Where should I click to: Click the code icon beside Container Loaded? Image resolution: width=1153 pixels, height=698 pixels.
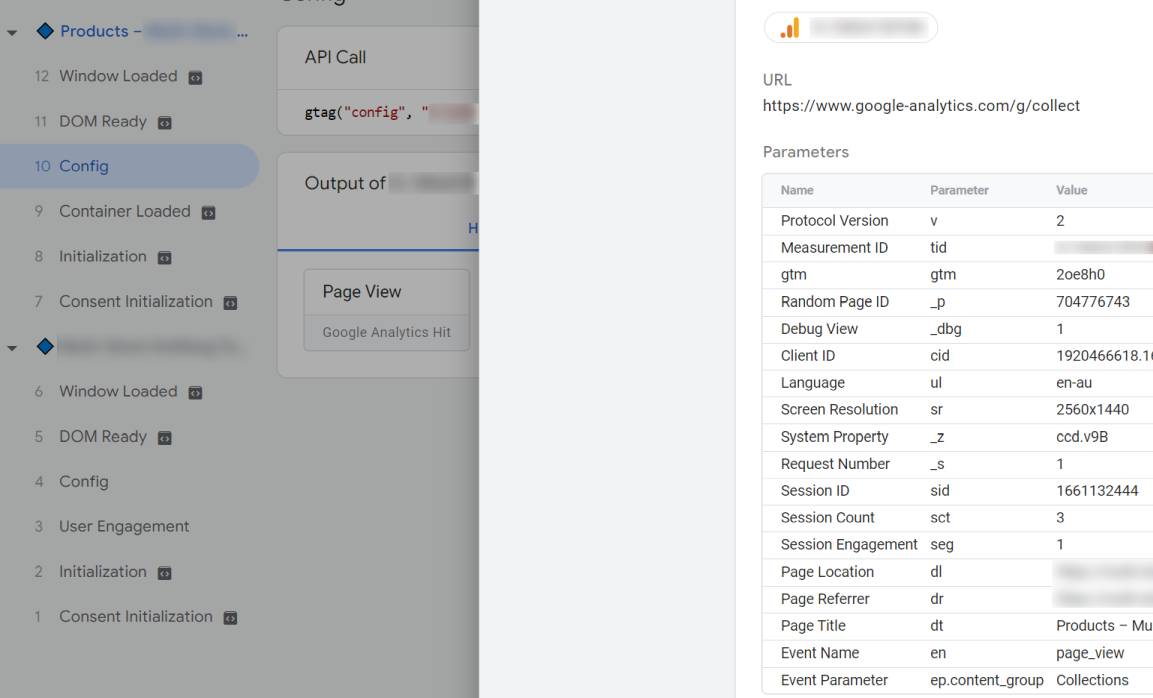click(x=209, y=213)
